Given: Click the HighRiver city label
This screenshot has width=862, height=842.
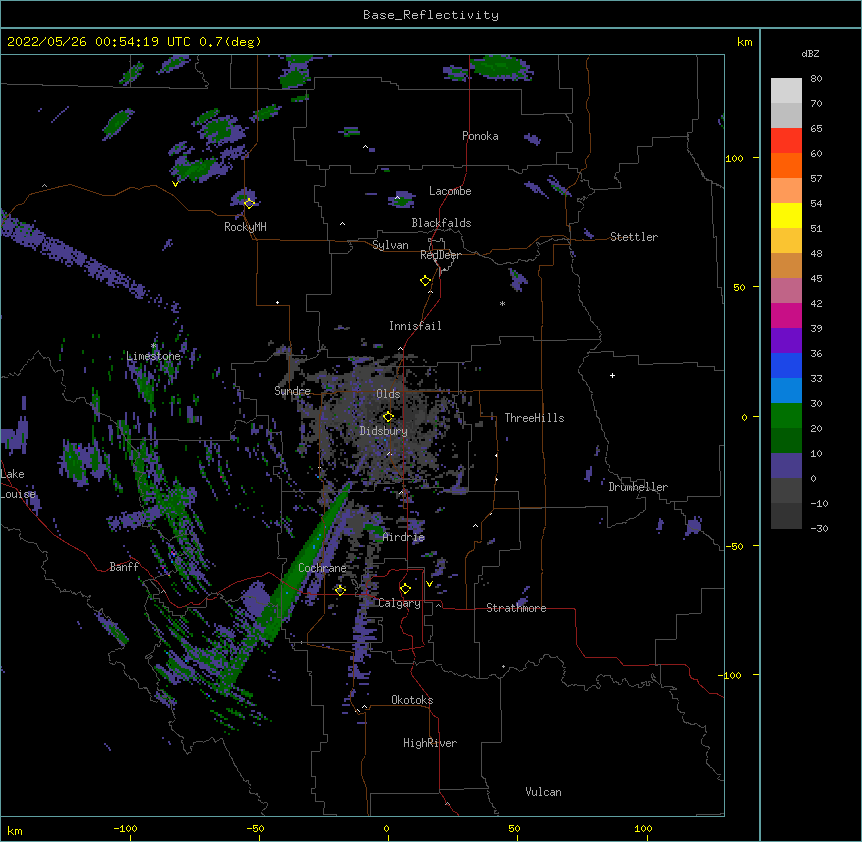Looking at the screenshot, I should pos(430,743).
